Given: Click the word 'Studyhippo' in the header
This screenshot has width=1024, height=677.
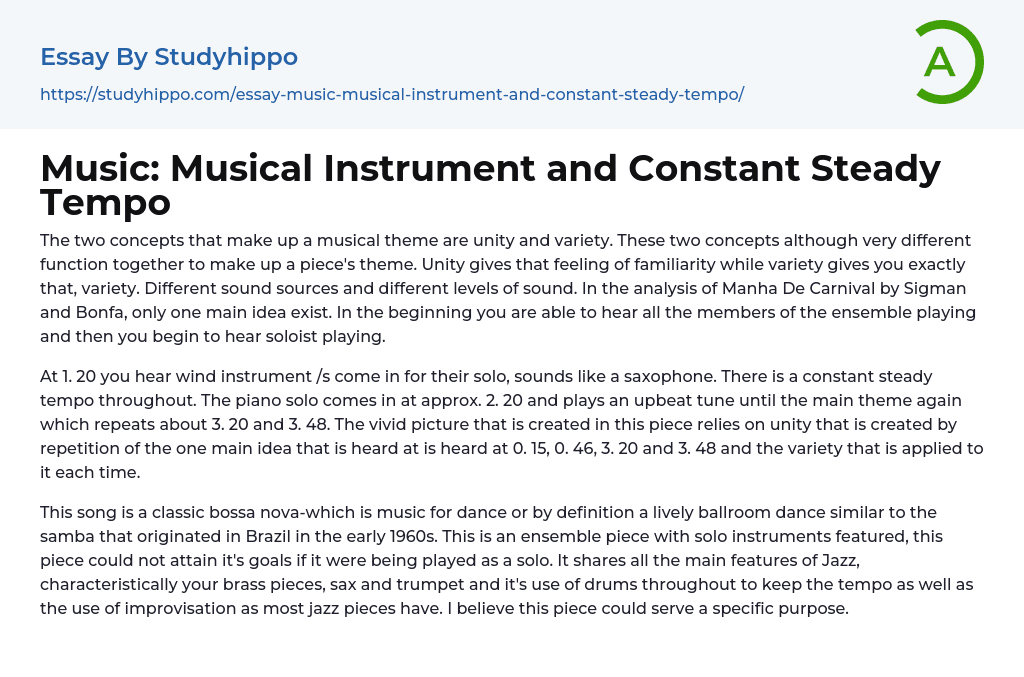Looking at the screenshot, I should click(226, 57).
